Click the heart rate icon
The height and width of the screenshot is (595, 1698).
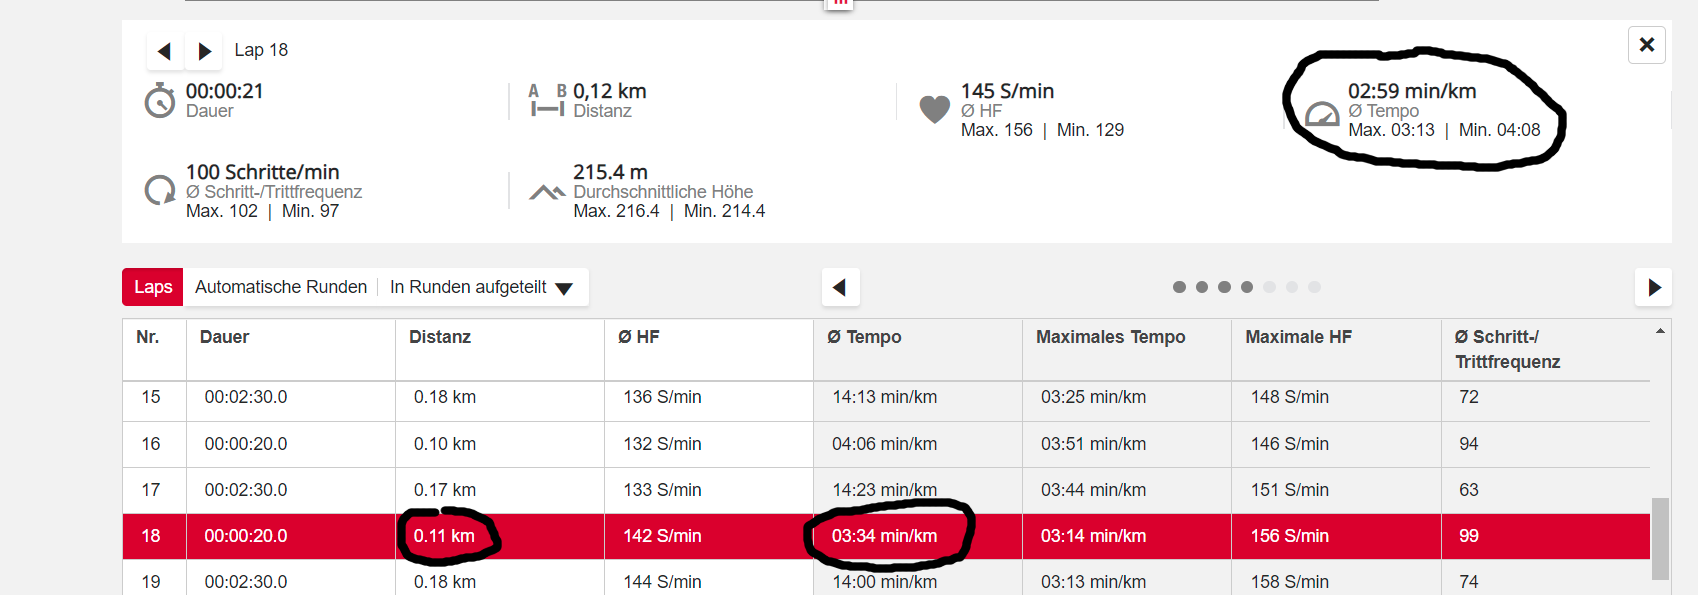point(934,108)
